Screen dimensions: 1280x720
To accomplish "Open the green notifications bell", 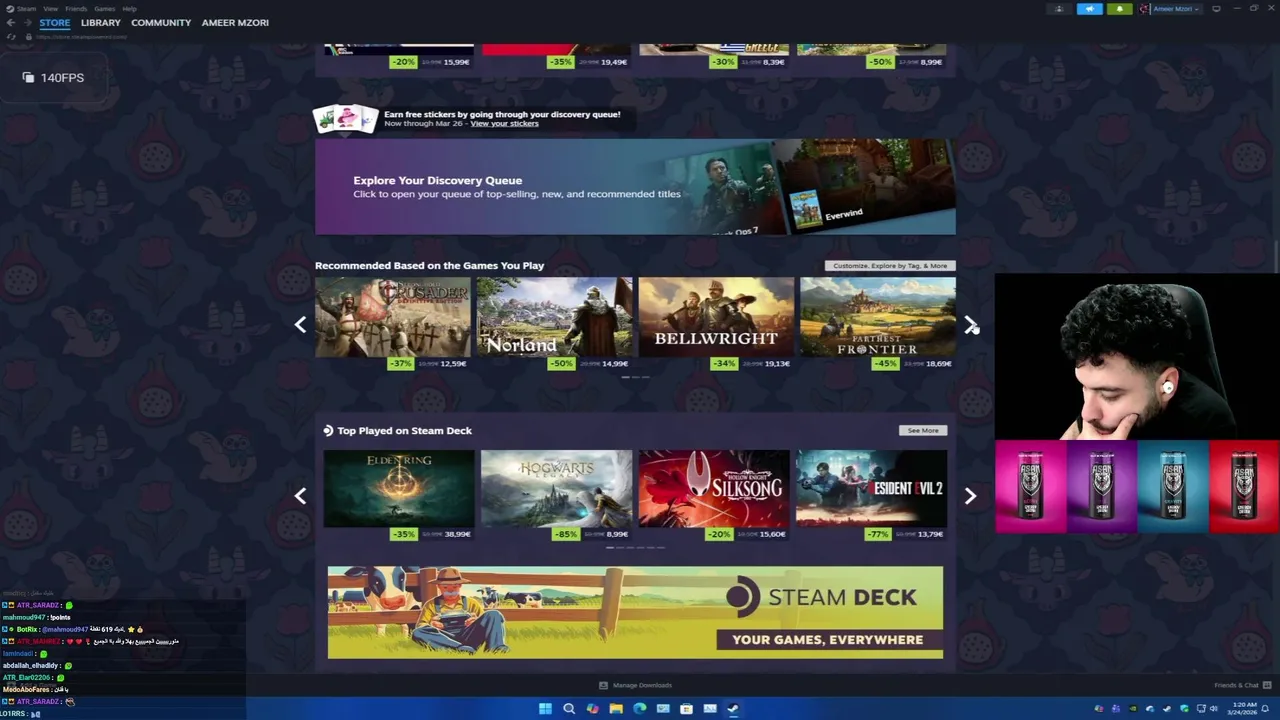I will coord(1120,9).
